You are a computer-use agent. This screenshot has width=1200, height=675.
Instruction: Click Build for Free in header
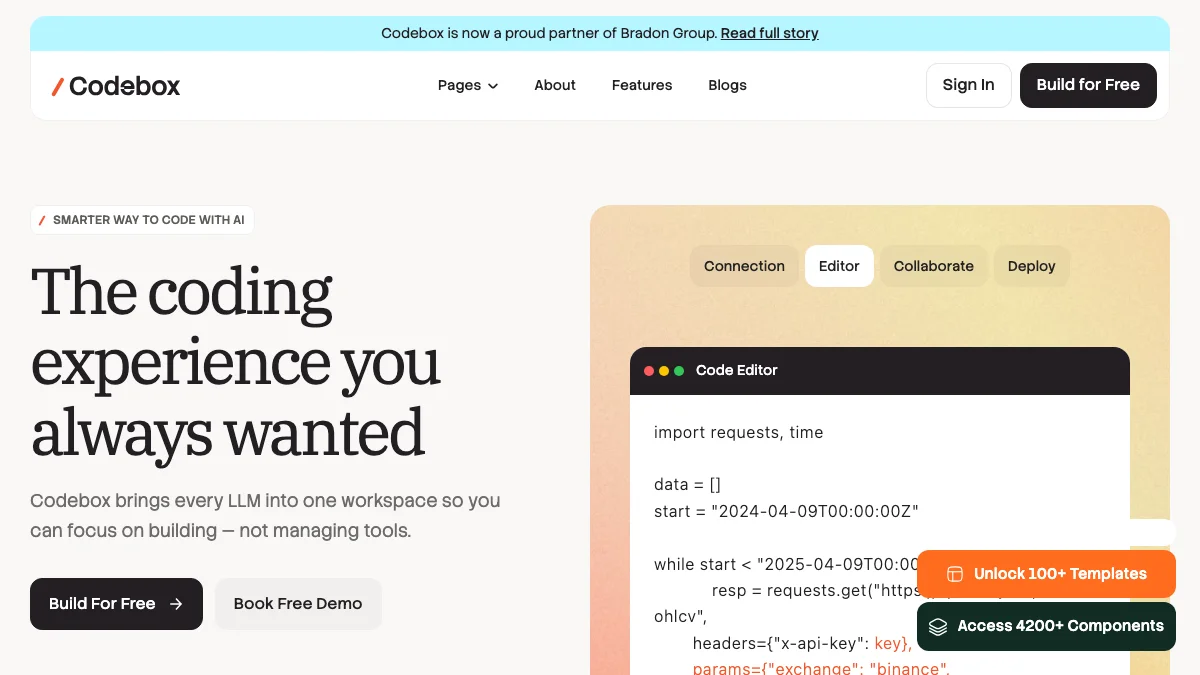(1088, 85)
